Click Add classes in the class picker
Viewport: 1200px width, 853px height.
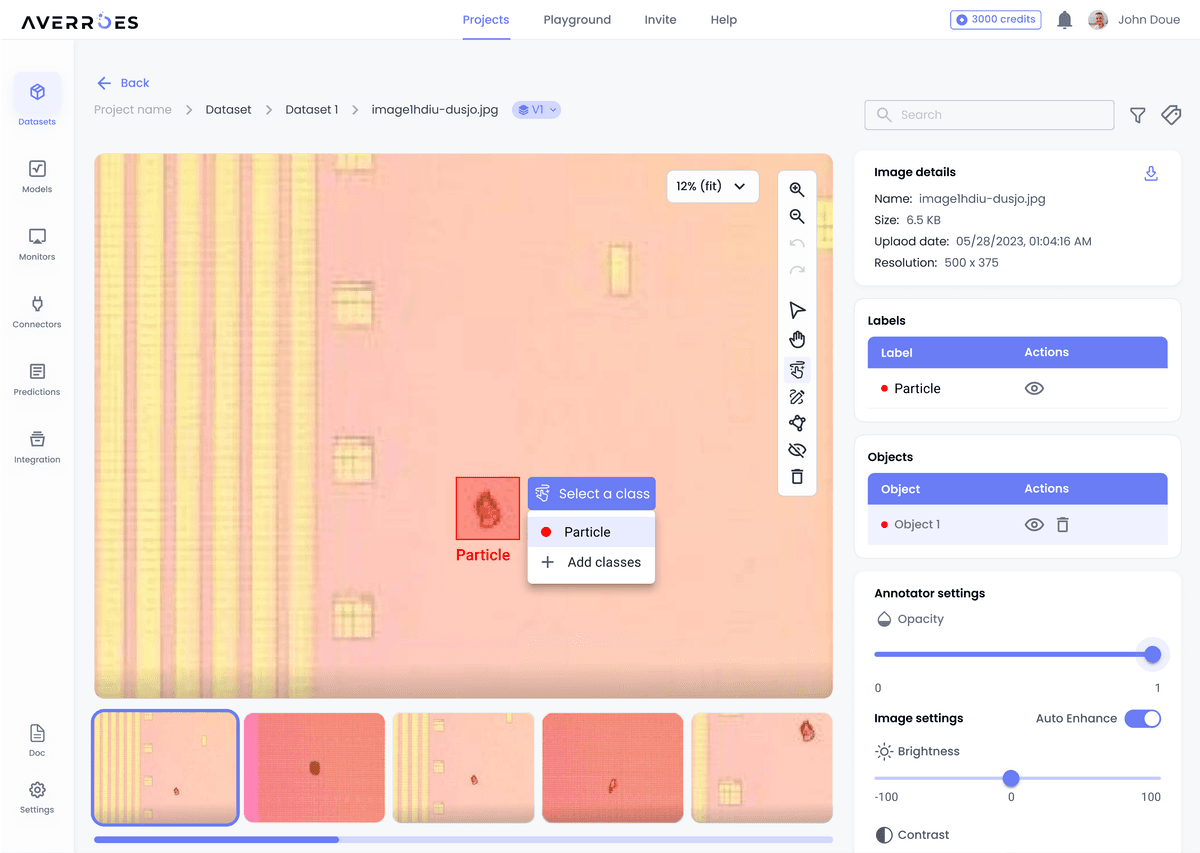591,562
